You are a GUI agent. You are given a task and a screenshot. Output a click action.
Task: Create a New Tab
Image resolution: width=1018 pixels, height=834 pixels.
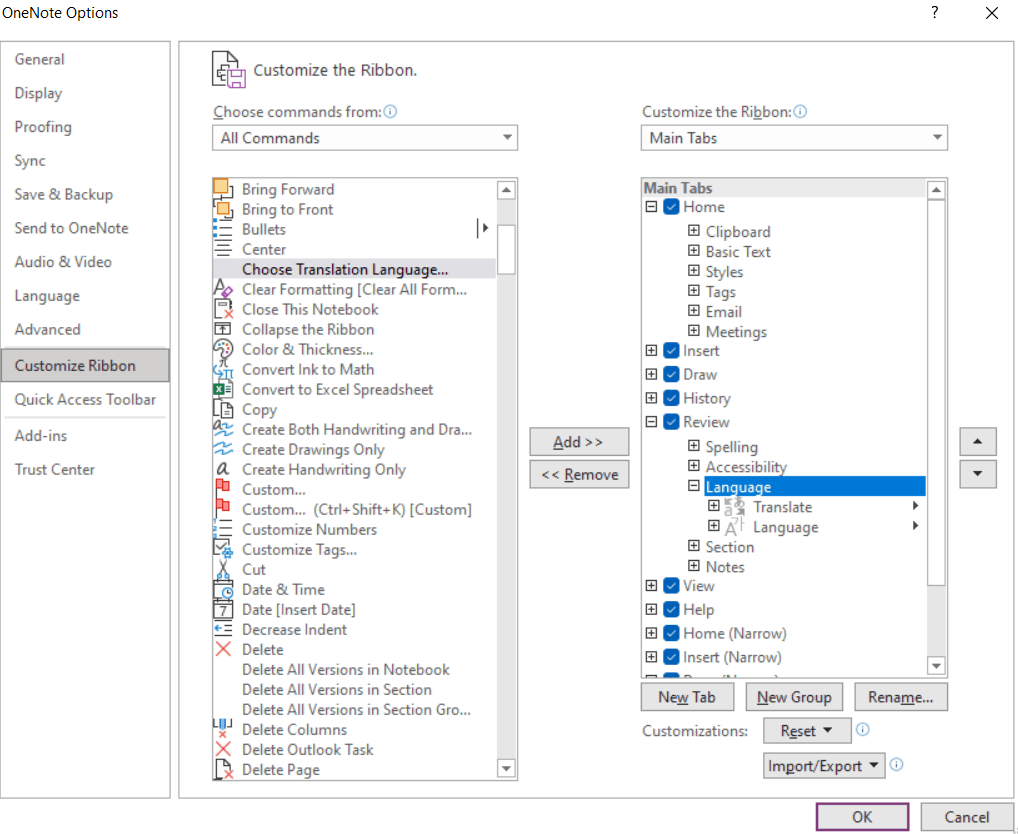click(x=687, y=697)
